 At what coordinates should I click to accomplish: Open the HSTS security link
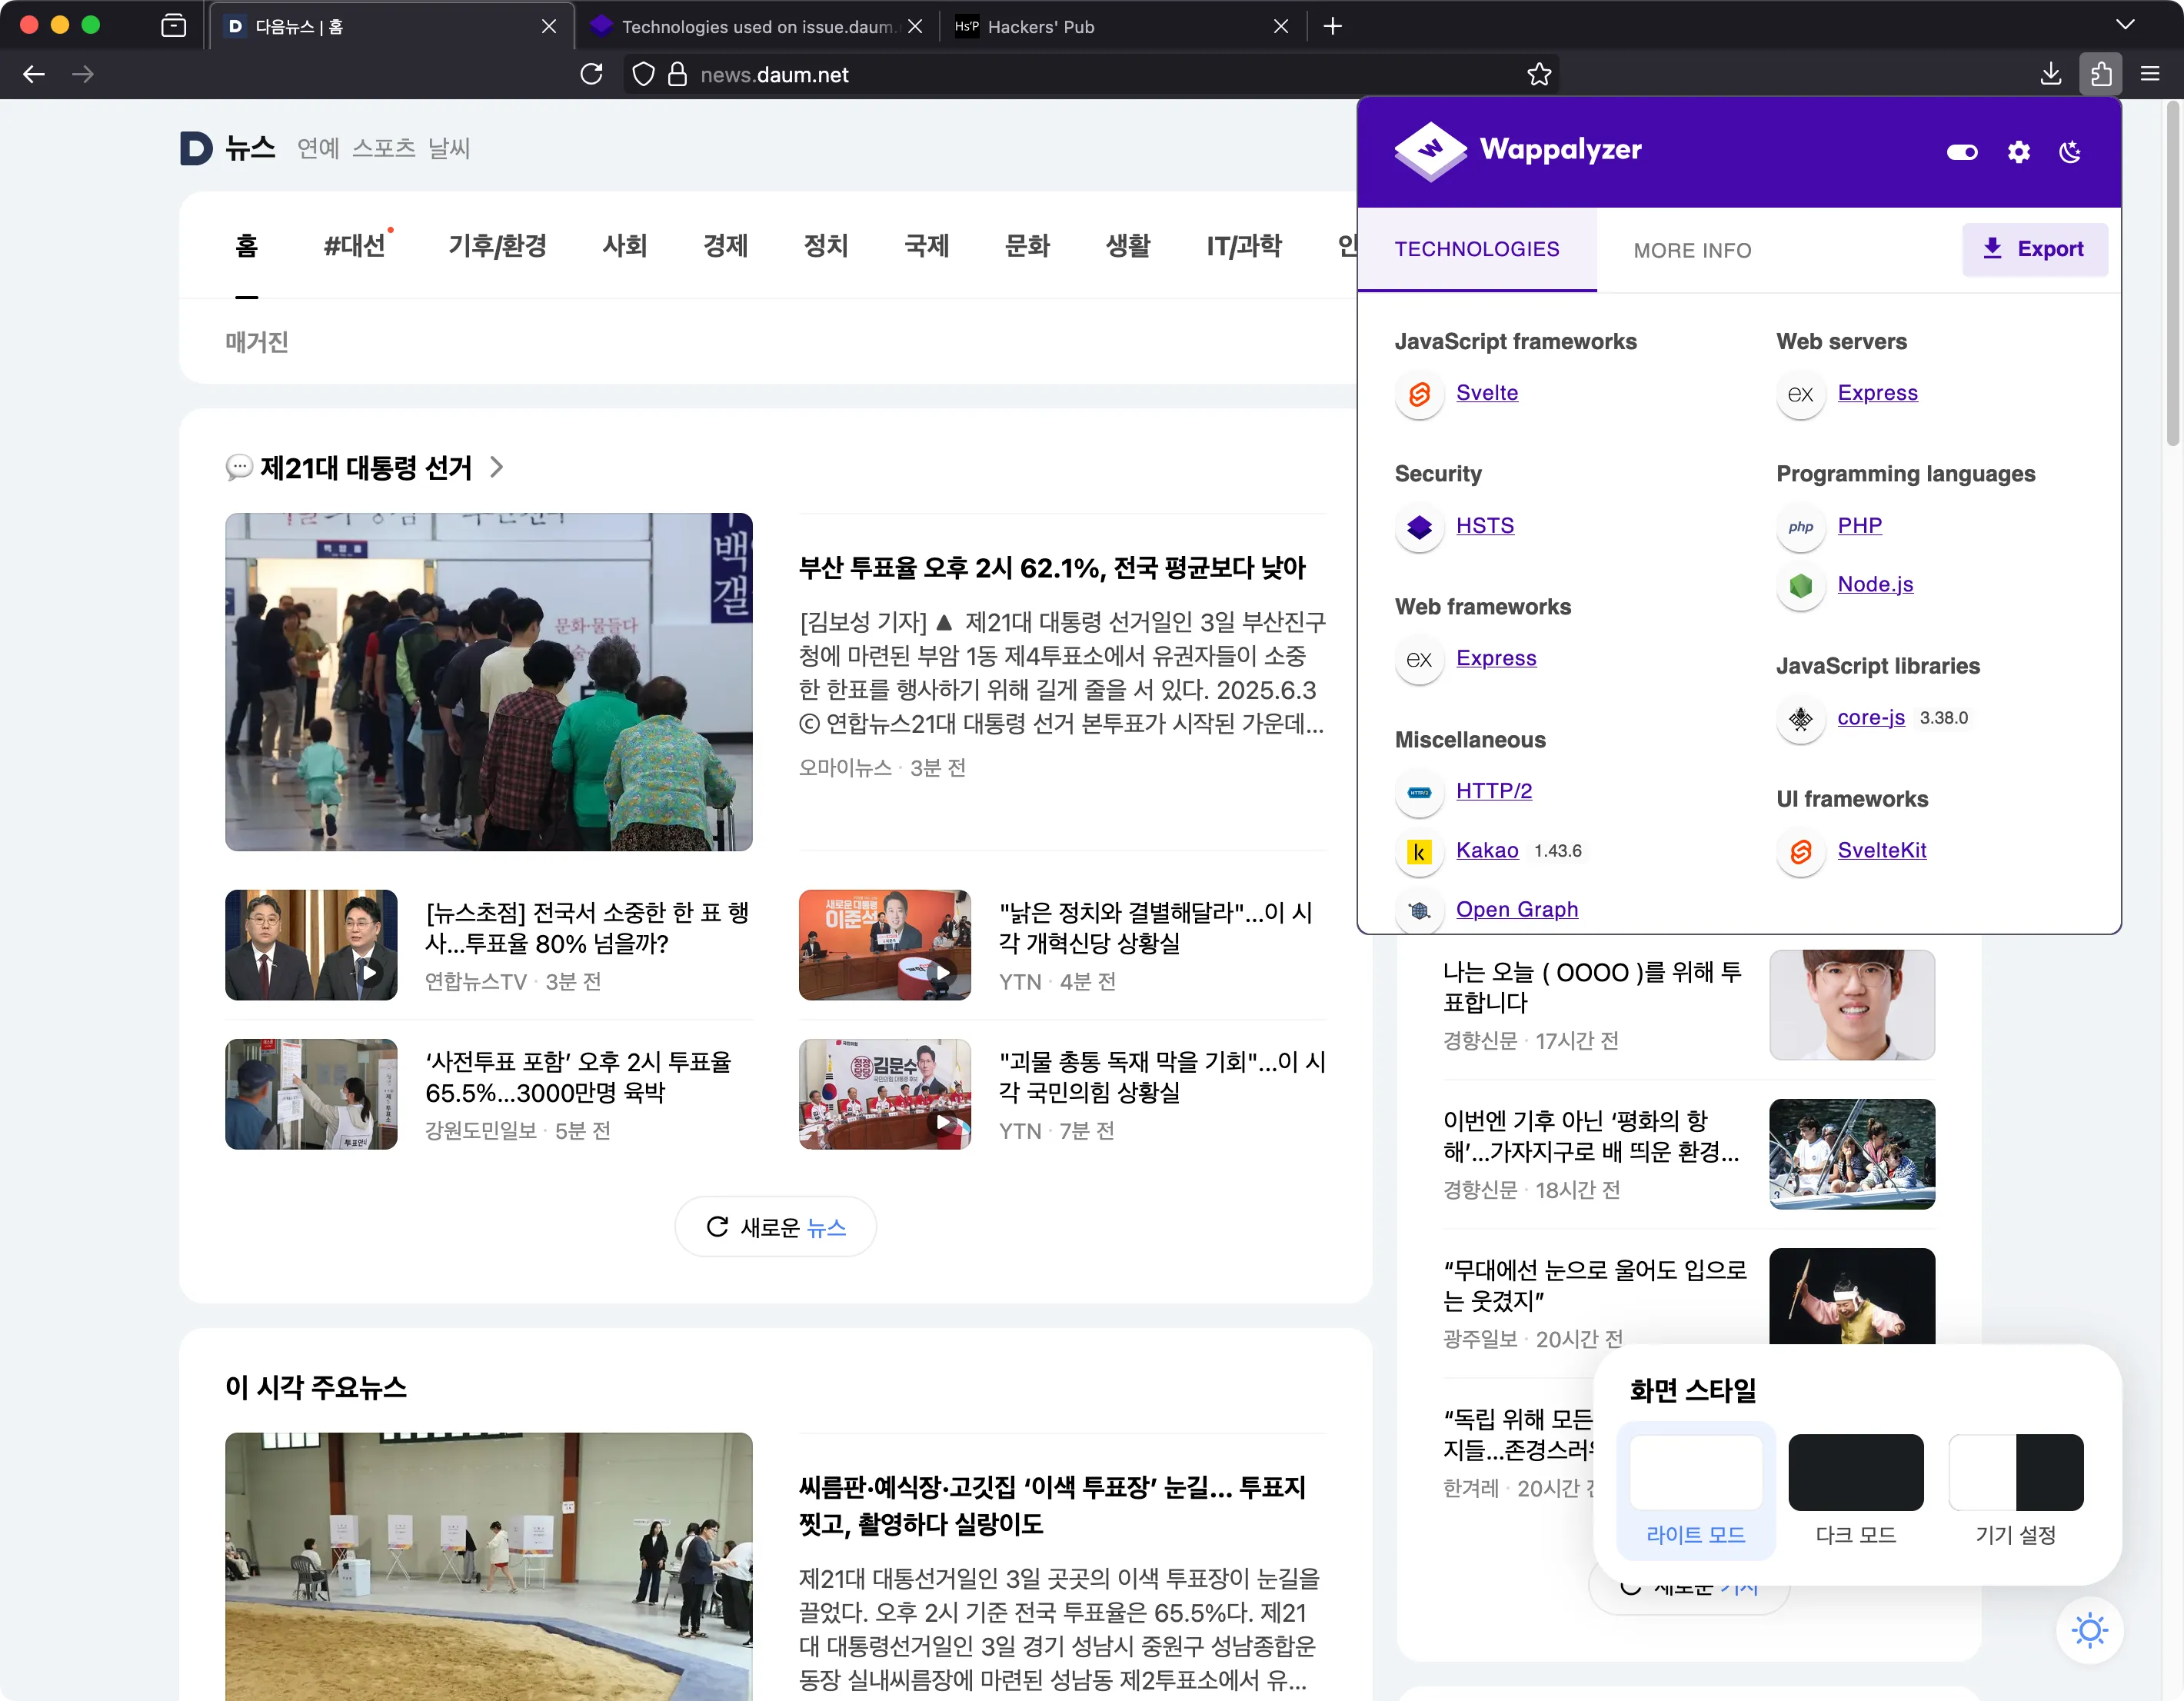click(1484, 526)
